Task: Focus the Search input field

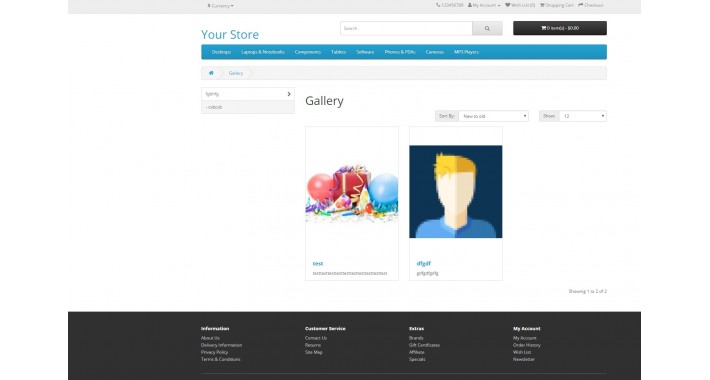Action: 406,28
